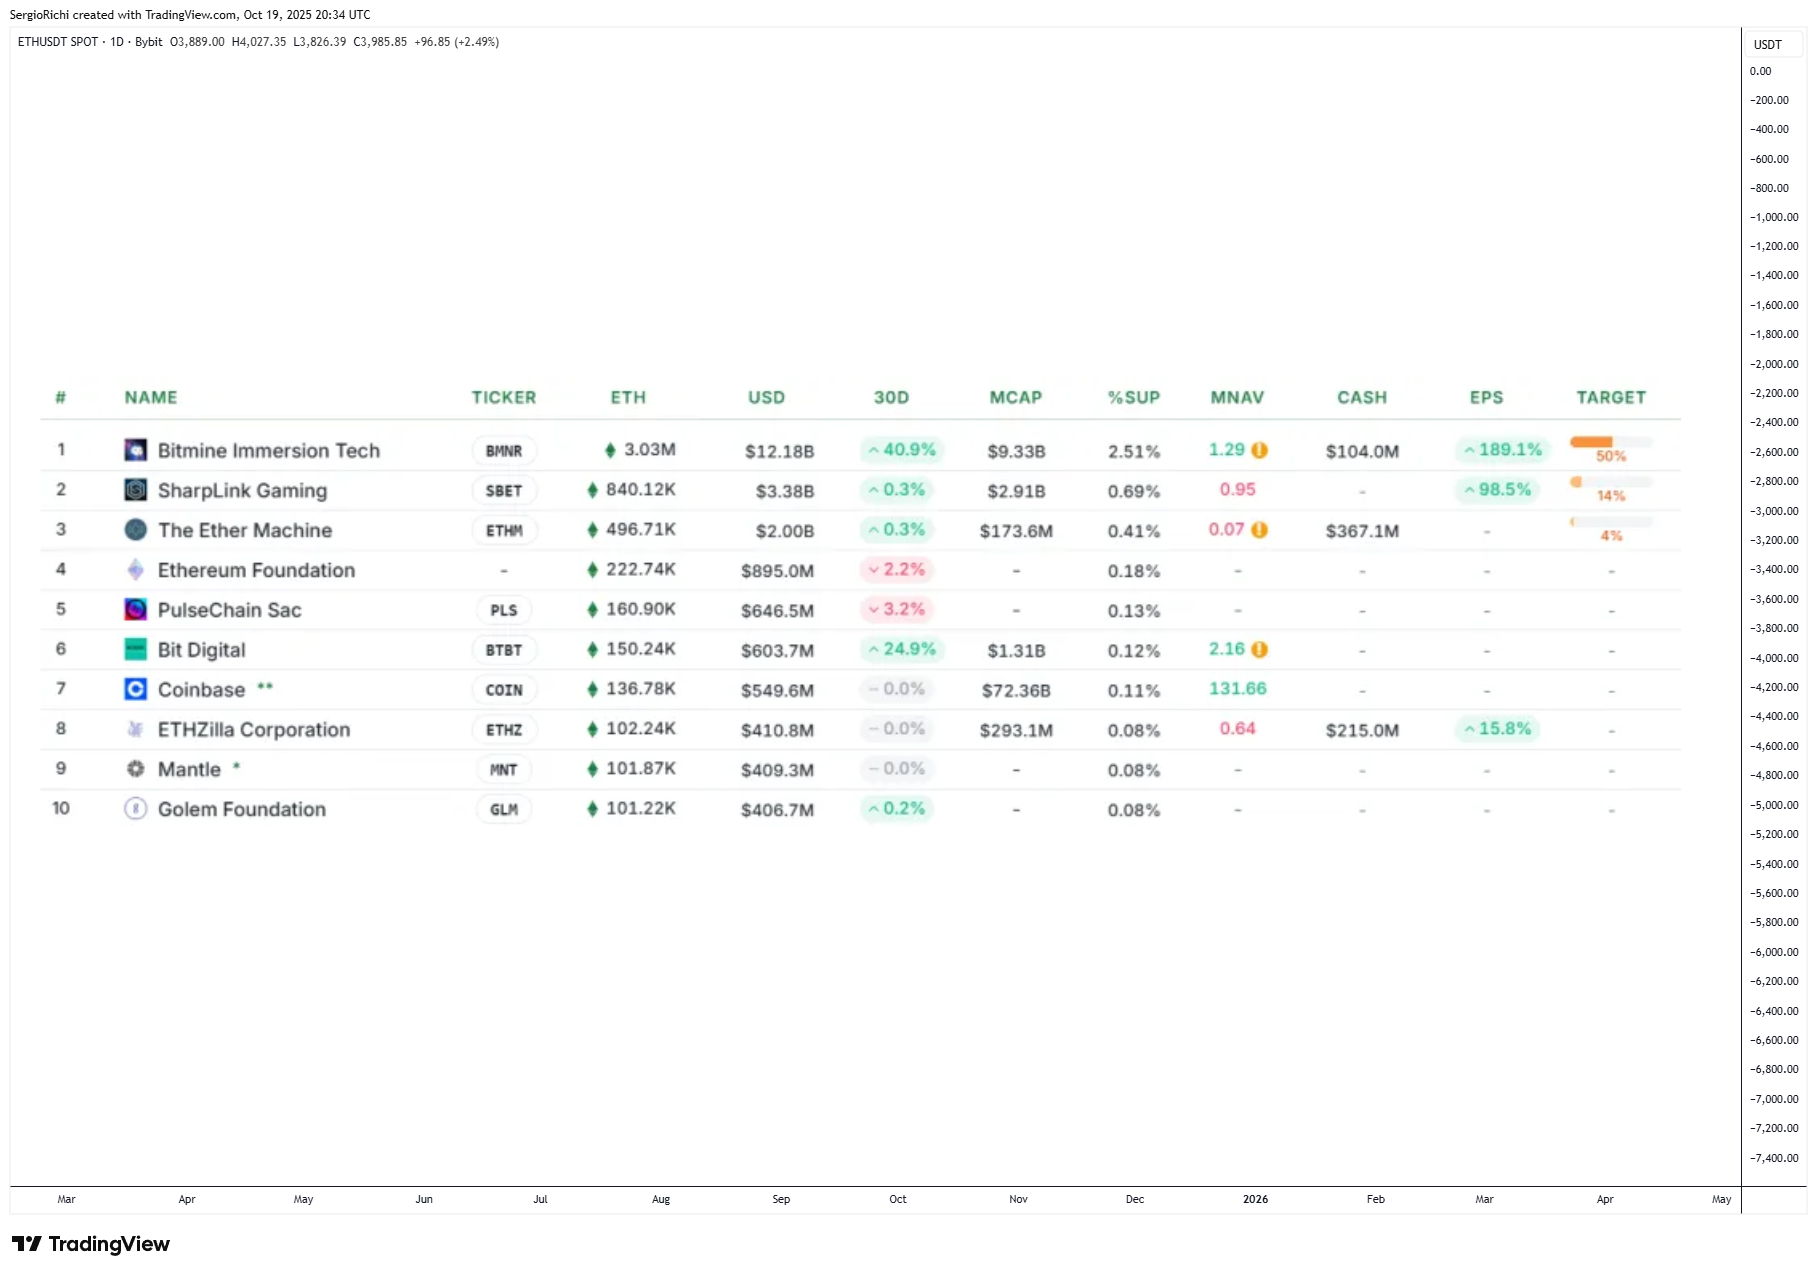Select the BTBT ticker badge

[x=504, y=650]
